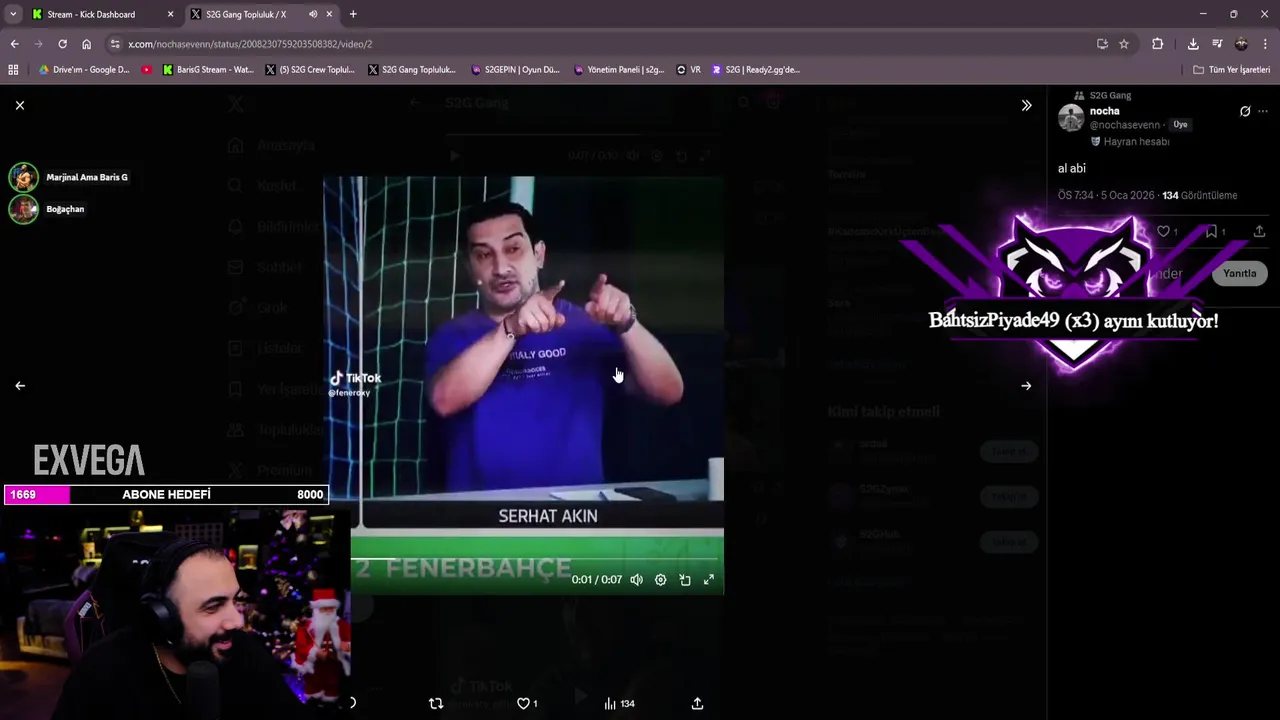Open (5) S2G Crew Topluluk bookmark
This screenshot has height=720, width=1280.
[310, 70]
